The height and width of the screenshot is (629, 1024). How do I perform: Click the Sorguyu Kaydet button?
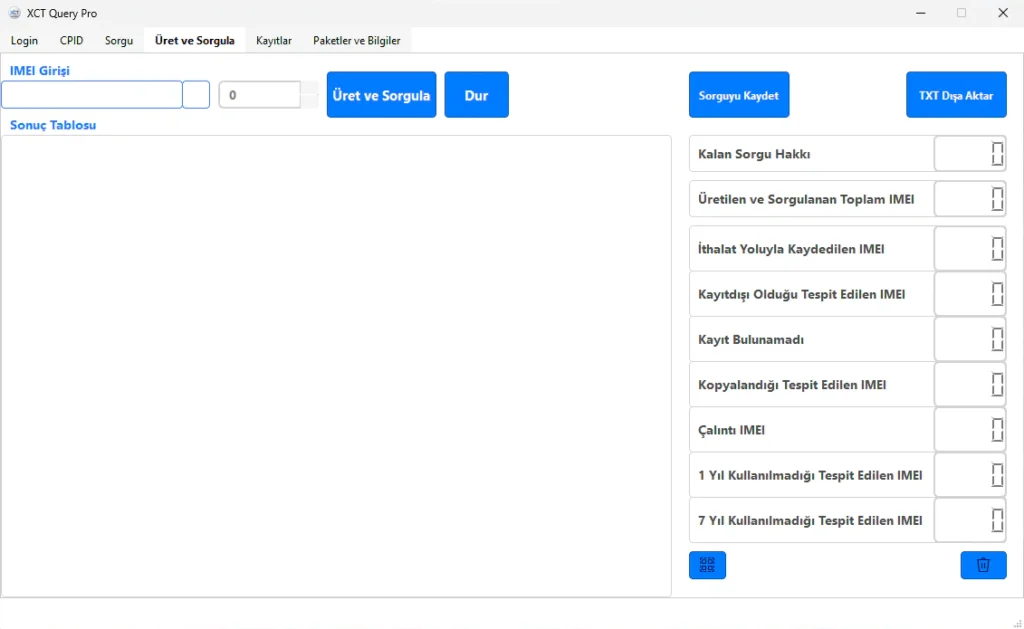pos(739,95)
